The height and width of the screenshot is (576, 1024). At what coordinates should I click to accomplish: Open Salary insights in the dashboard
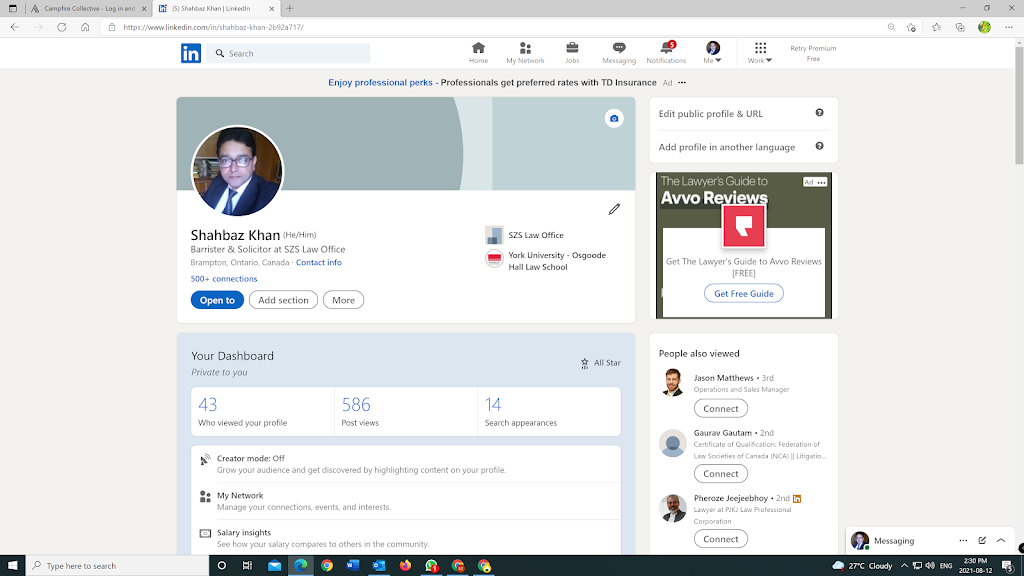(x=406, y=538)
